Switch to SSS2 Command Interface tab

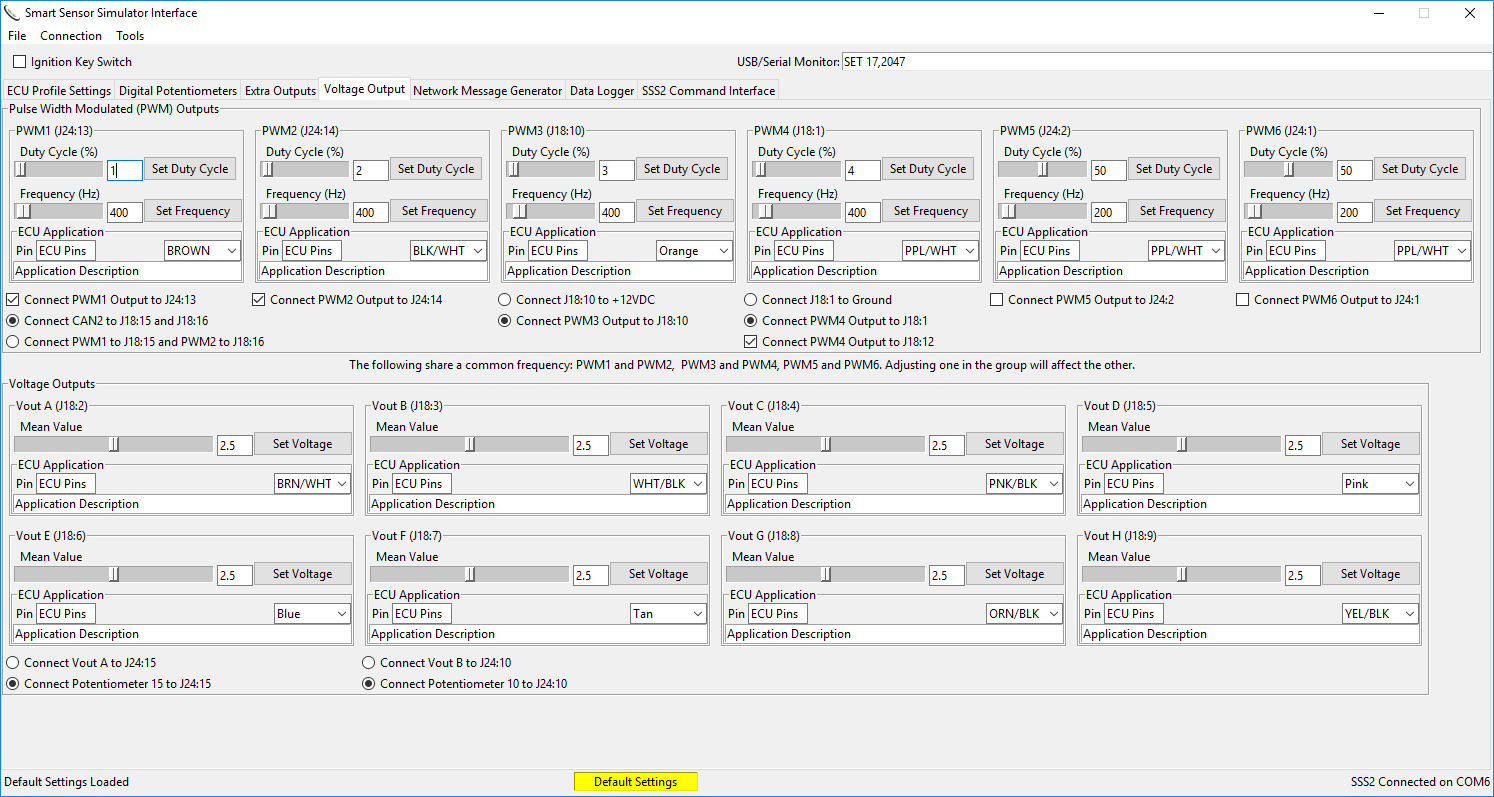[708, 91]
